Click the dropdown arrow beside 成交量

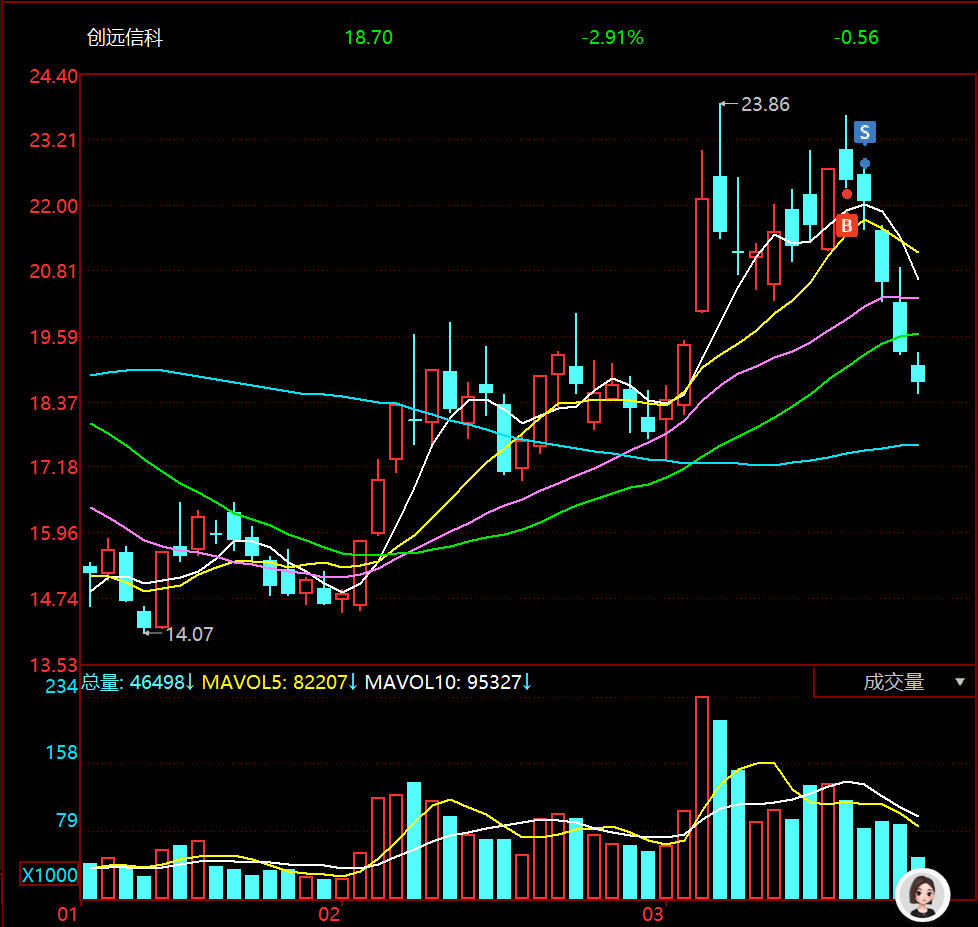(960, 682)
